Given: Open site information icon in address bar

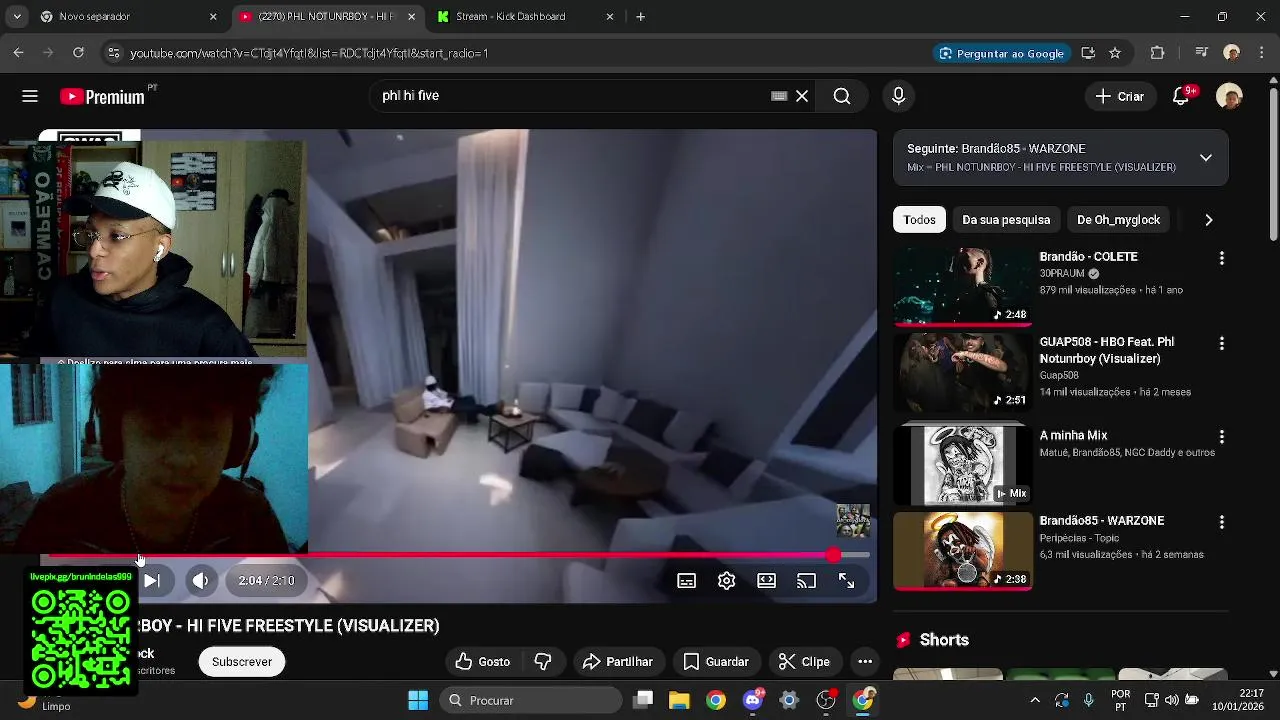Looking at the screenshot, I should 113,53.
